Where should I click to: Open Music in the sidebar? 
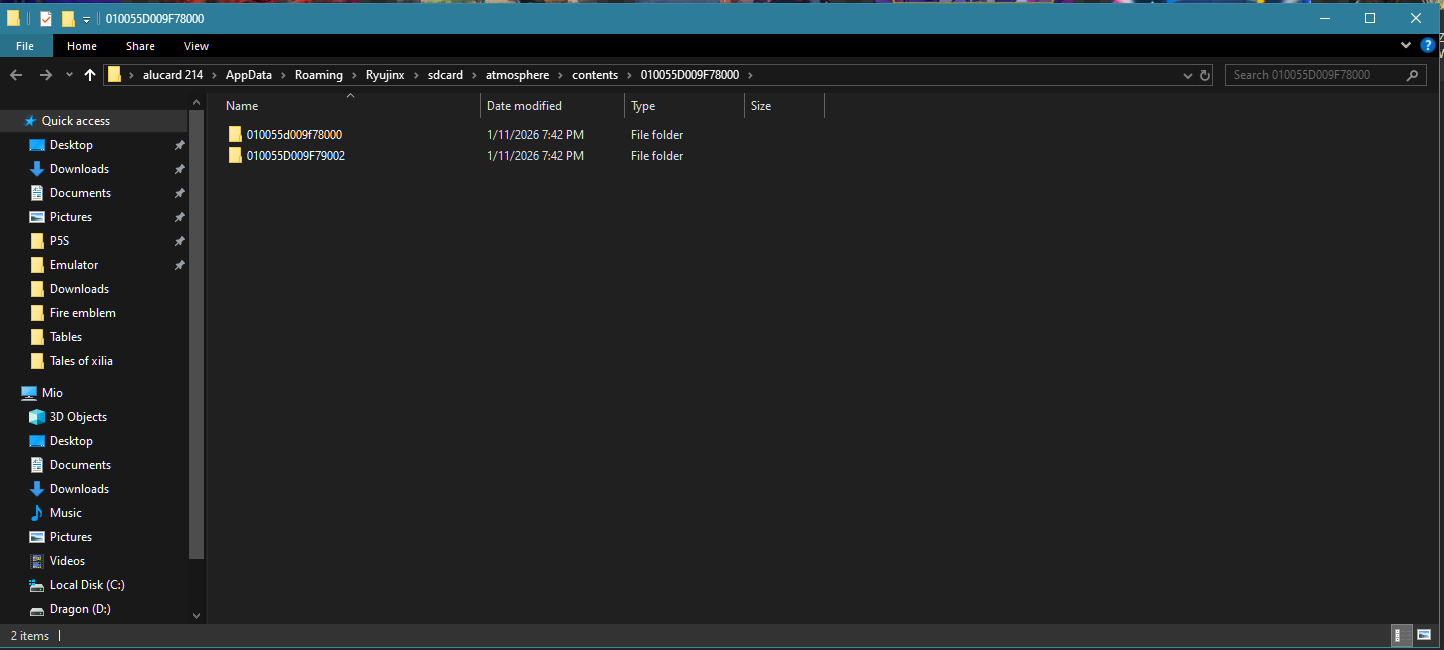click(66, 513)
